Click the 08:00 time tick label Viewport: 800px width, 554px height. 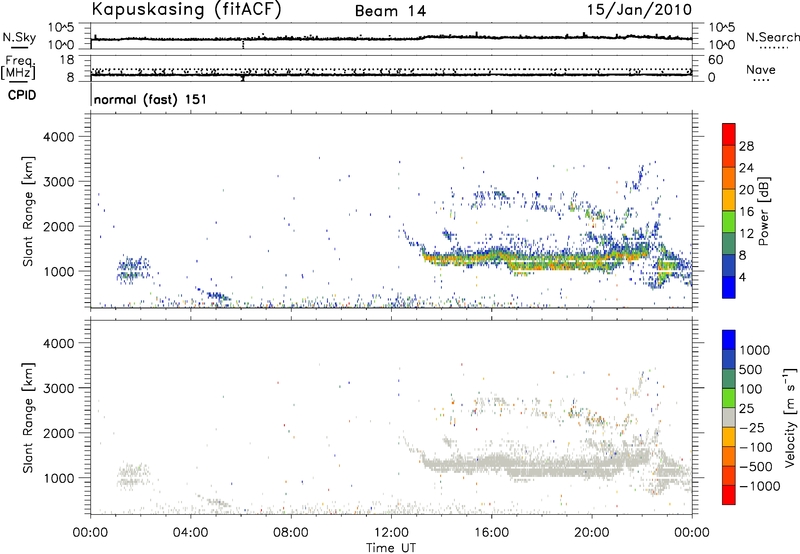tap(290, 533)
